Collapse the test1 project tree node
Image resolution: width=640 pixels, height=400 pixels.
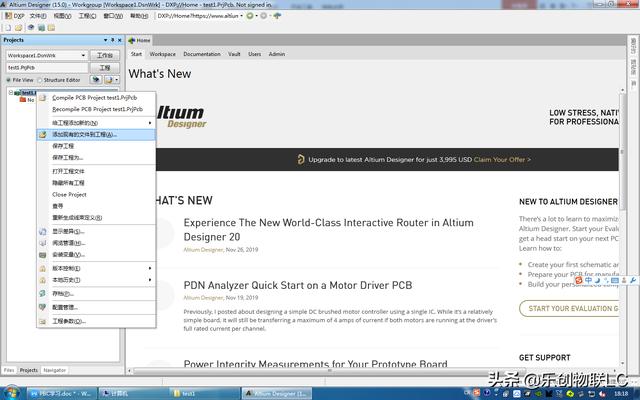11,93
